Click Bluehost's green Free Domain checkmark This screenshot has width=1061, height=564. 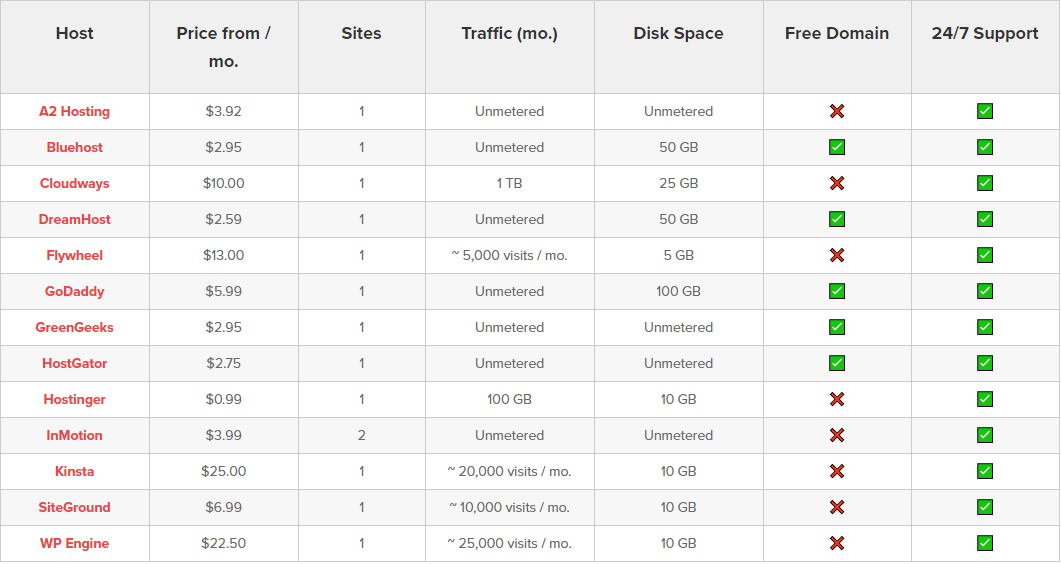pos(837,147)
